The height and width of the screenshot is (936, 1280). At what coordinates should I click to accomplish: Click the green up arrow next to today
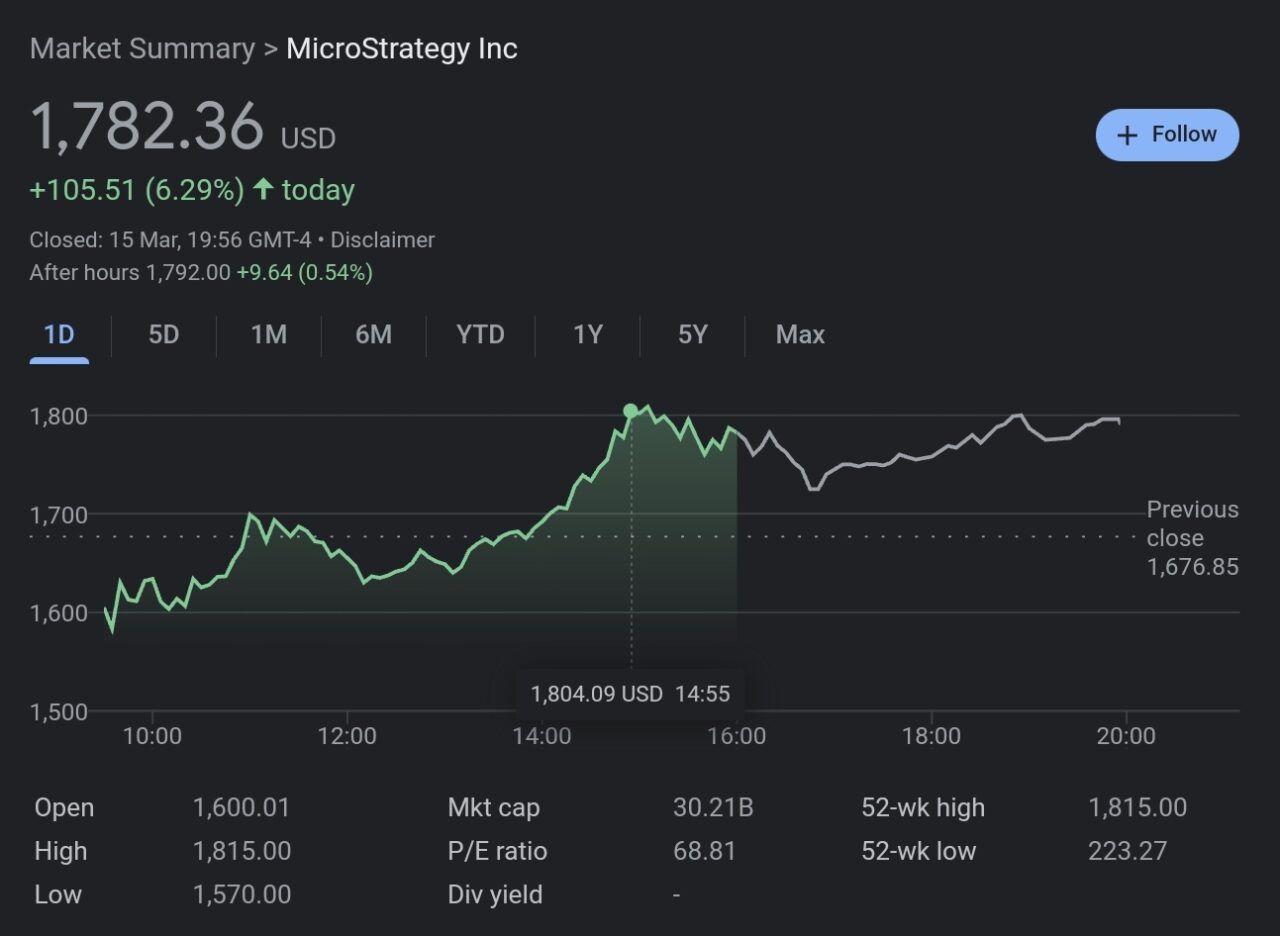263,189
